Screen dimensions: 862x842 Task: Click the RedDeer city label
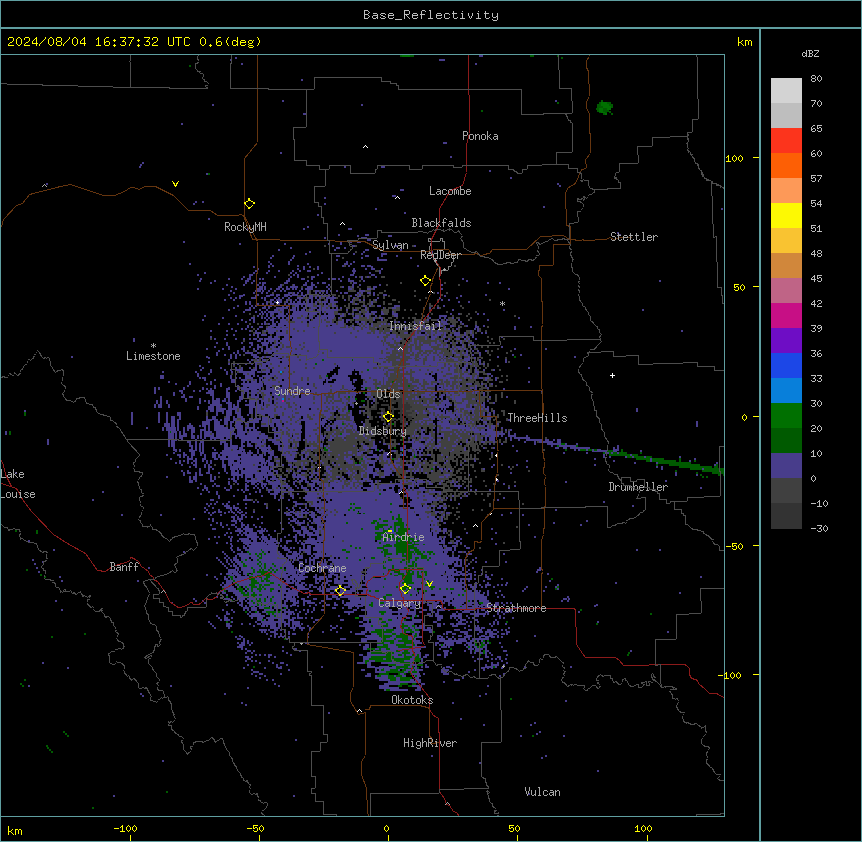click(x=440, y=255)
